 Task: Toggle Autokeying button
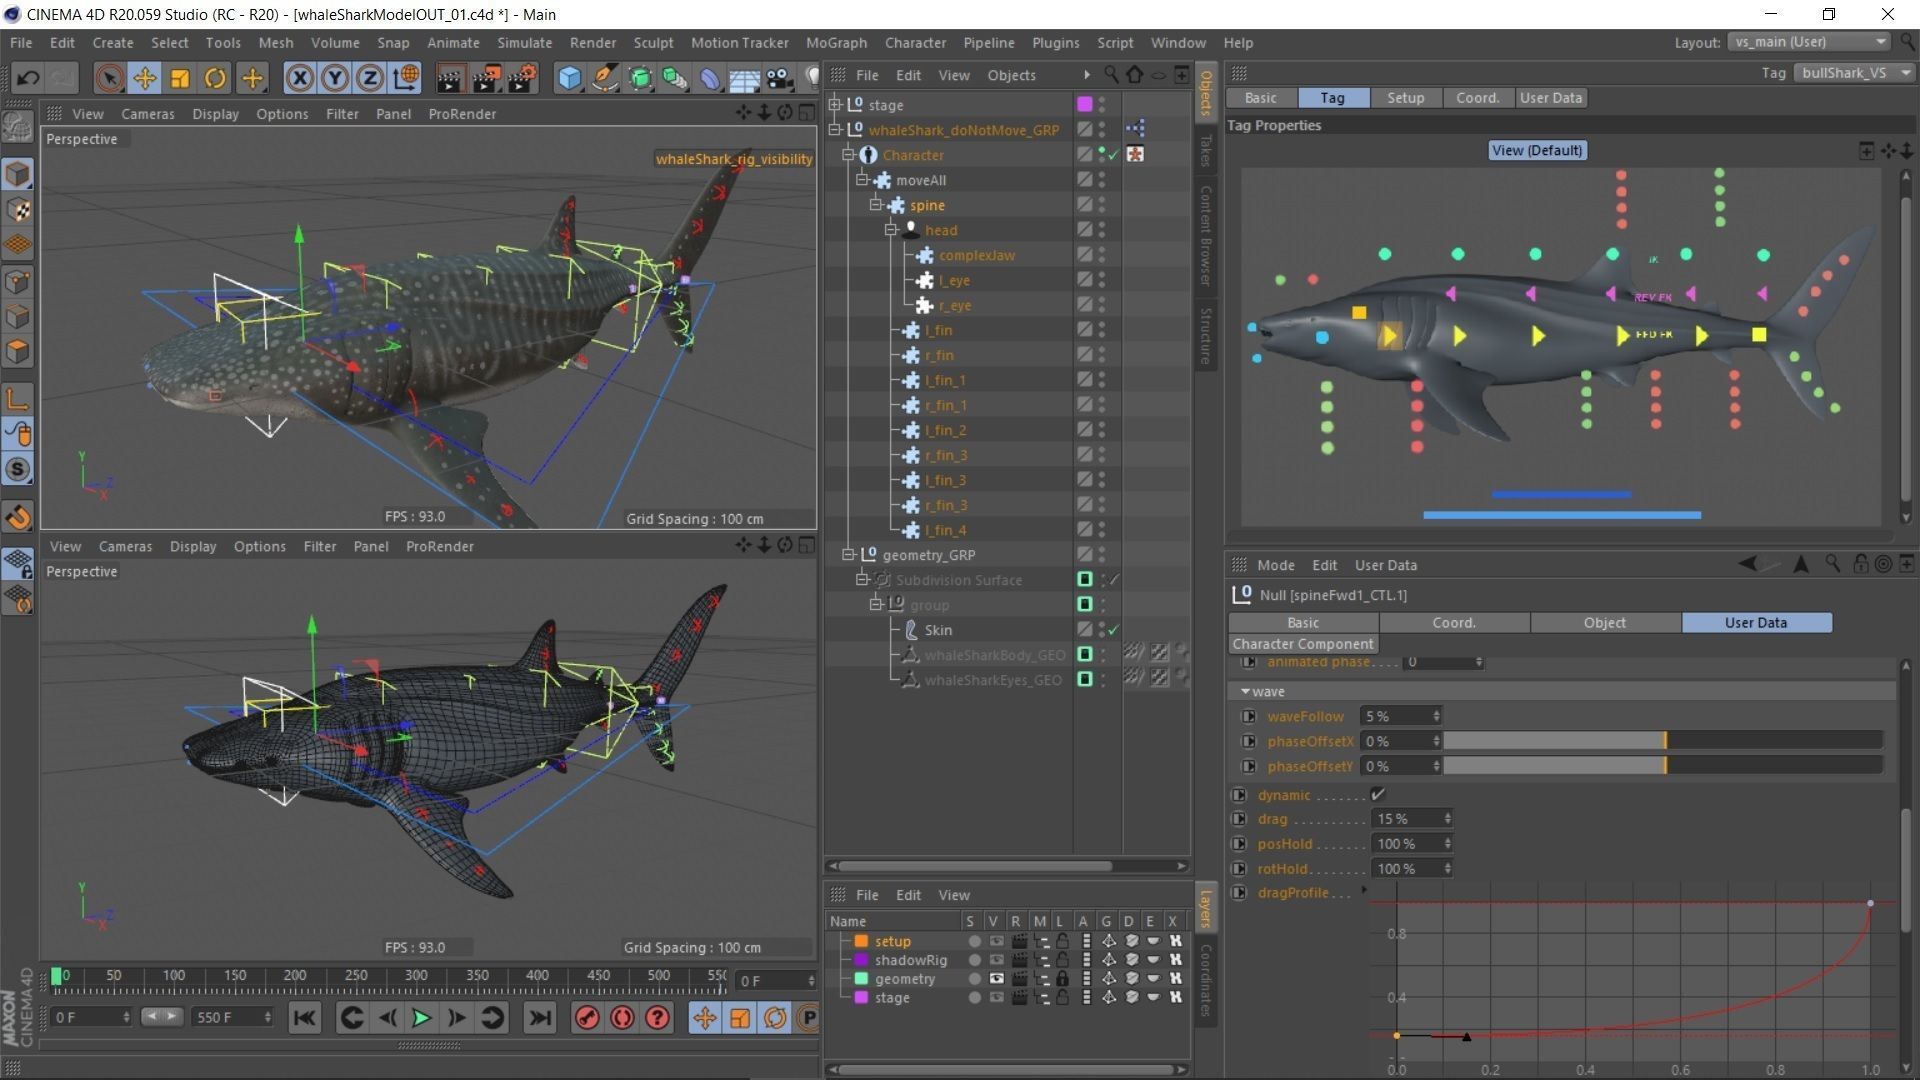point(622,1018)
